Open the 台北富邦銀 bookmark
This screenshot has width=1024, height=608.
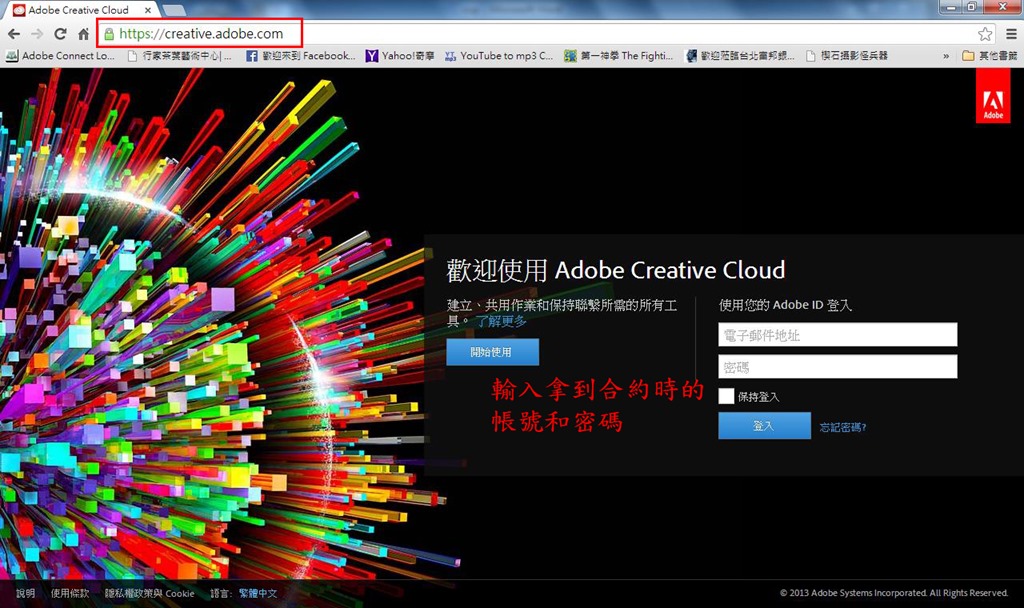click(x=740, y=56)
